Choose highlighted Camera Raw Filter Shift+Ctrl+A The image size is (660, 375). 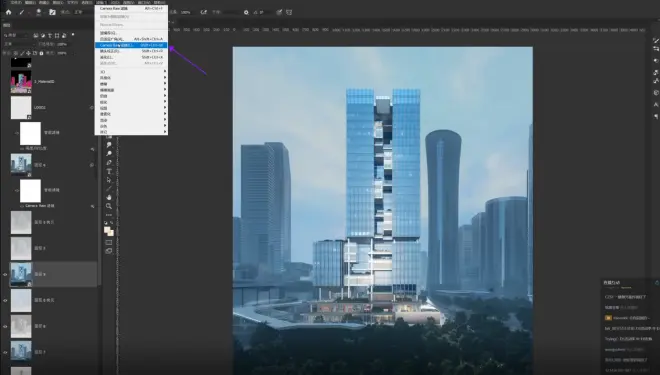click(131, 45)
